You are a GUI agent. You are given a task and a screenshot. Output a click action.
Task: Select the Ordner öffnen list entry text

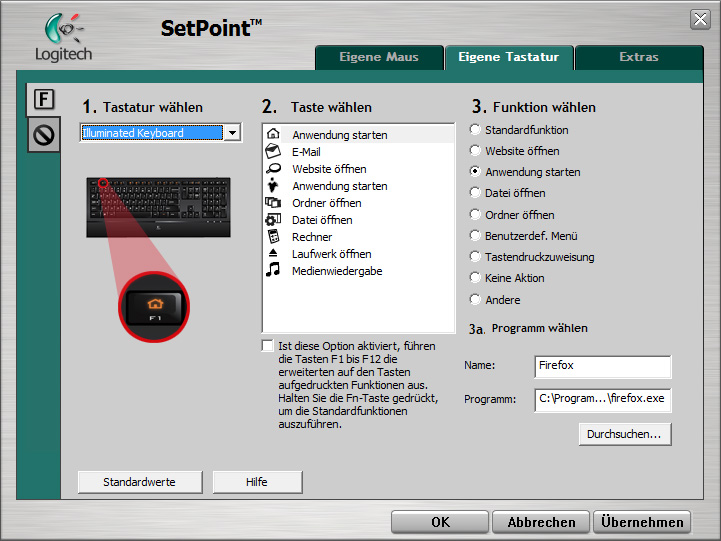tap(327, 203)
